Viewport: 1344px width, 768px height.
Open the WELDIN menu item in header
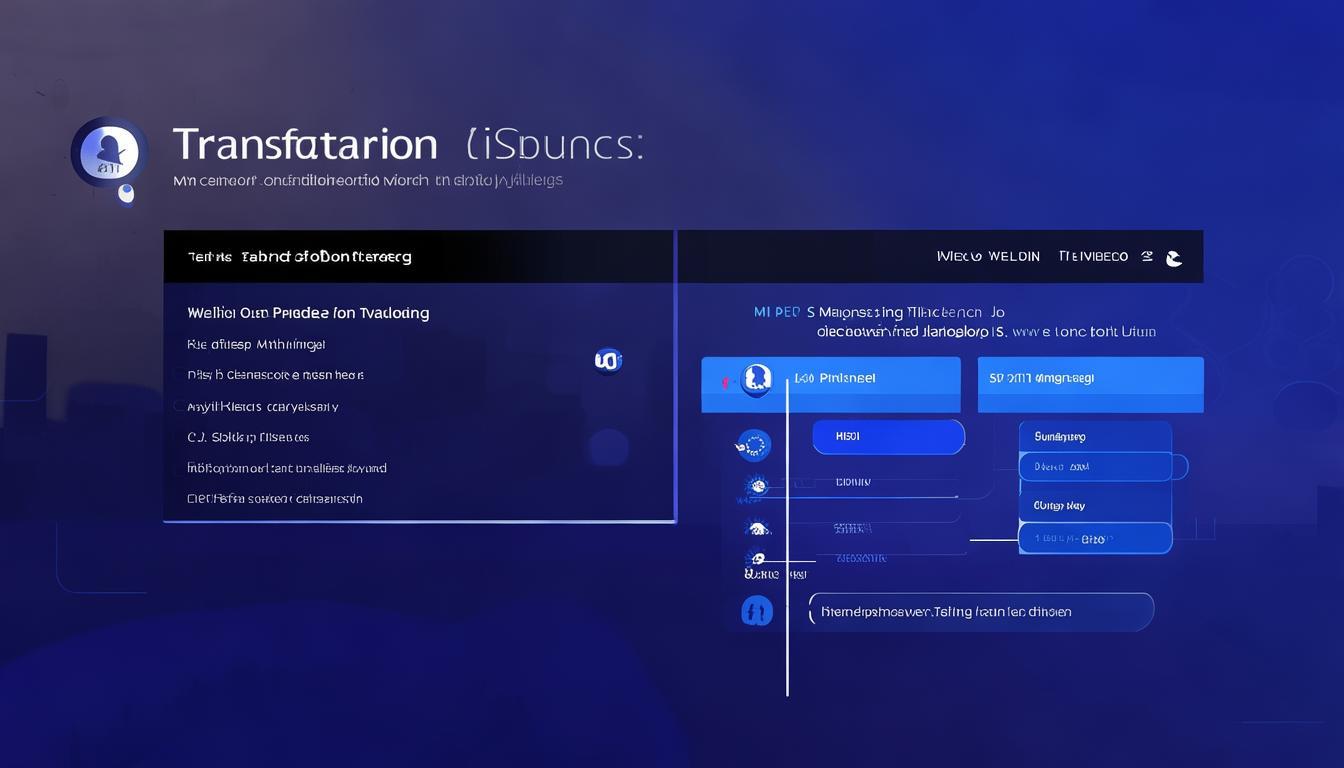coord(1014,257)
